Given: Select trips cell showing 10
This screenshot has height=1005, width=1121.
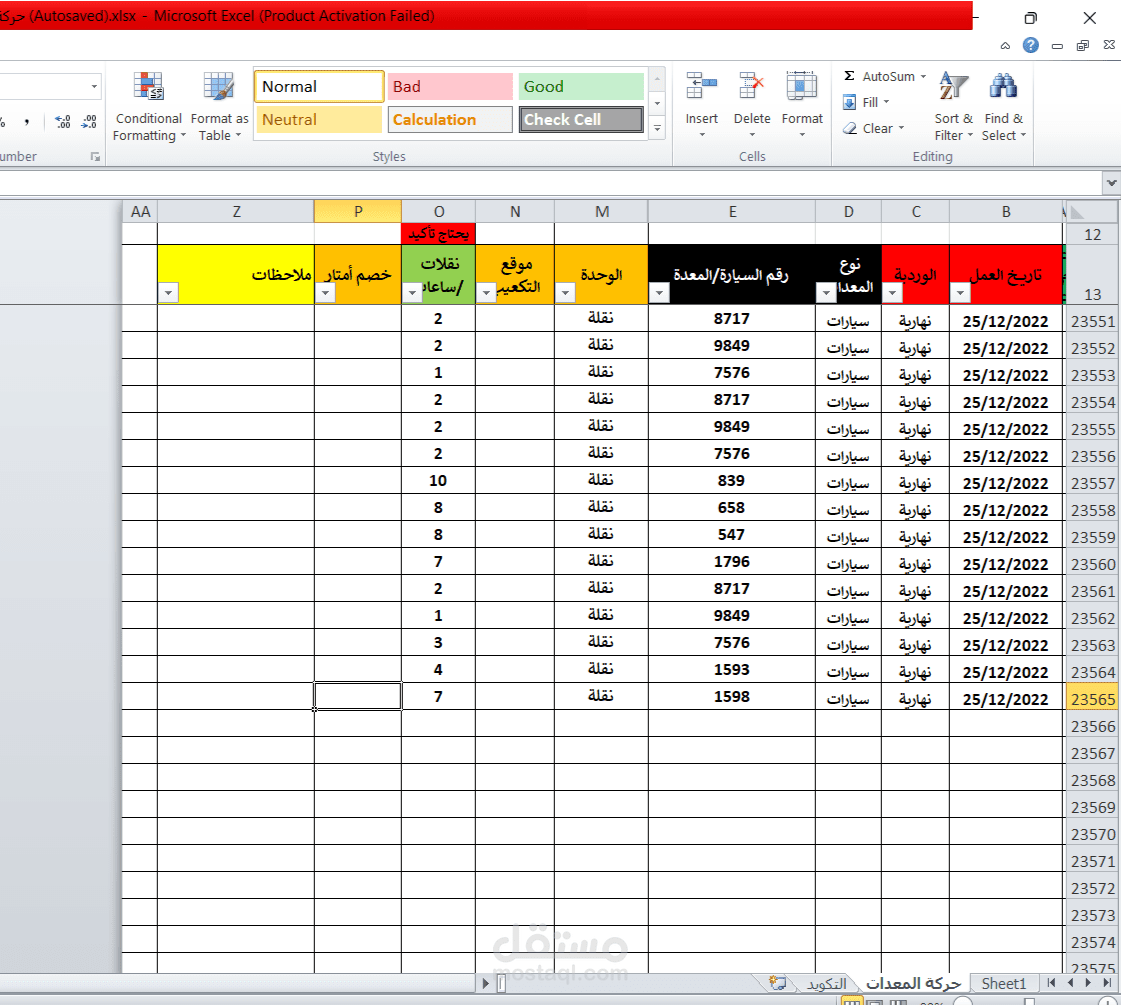Looking at the screenshot, I should click(x=438, y=481).
